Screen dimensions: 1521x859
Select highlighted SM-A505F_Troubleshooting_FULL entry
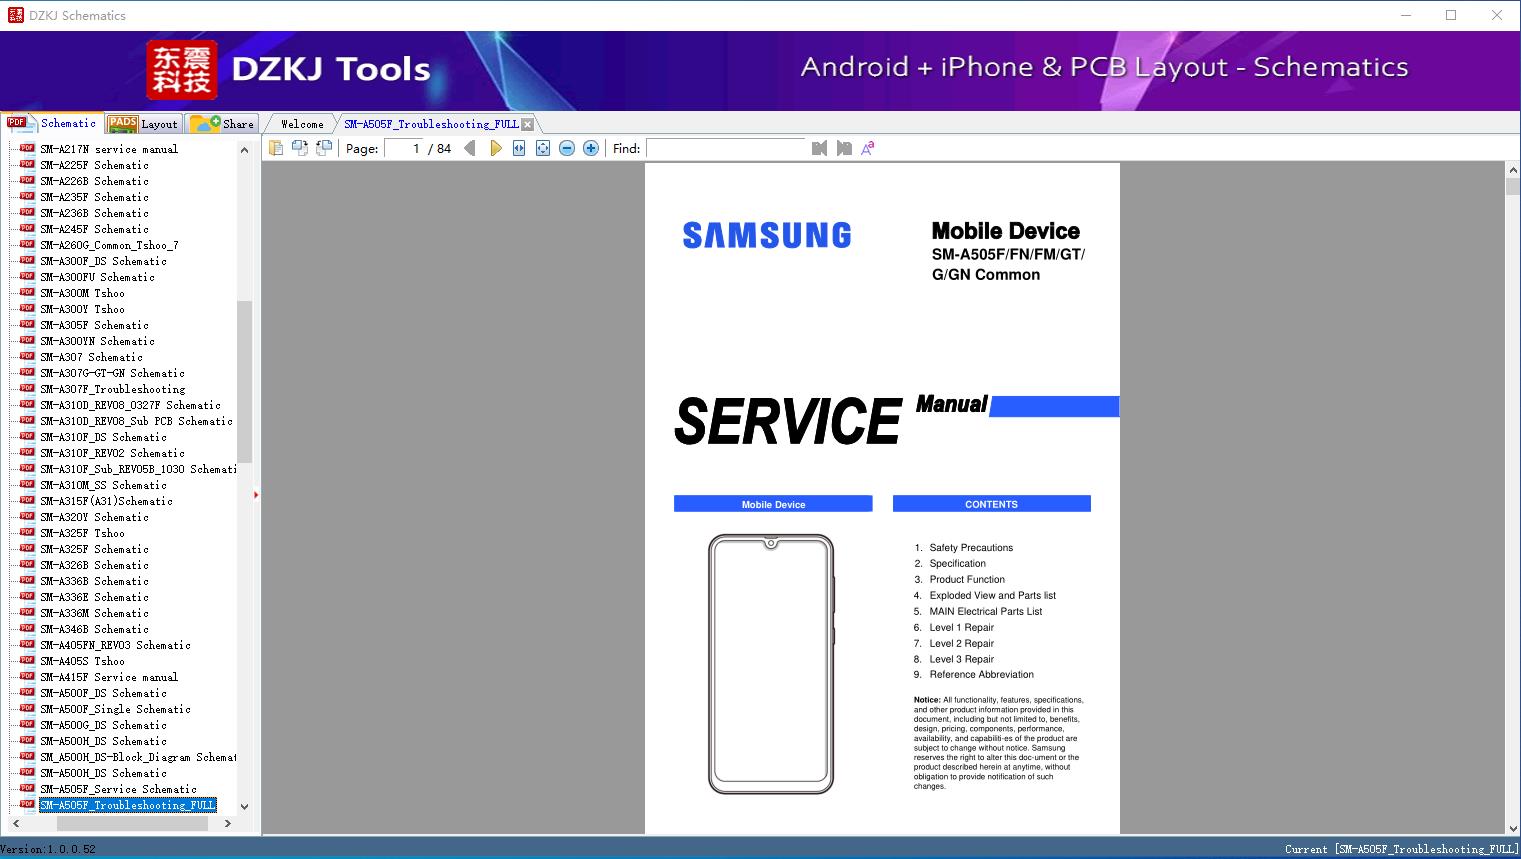pos(127,805)
